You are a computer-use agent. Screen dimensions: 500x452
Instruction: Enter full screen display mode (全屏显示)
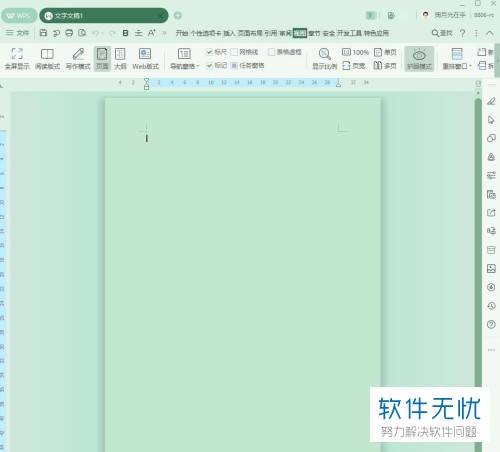(17, 58)
